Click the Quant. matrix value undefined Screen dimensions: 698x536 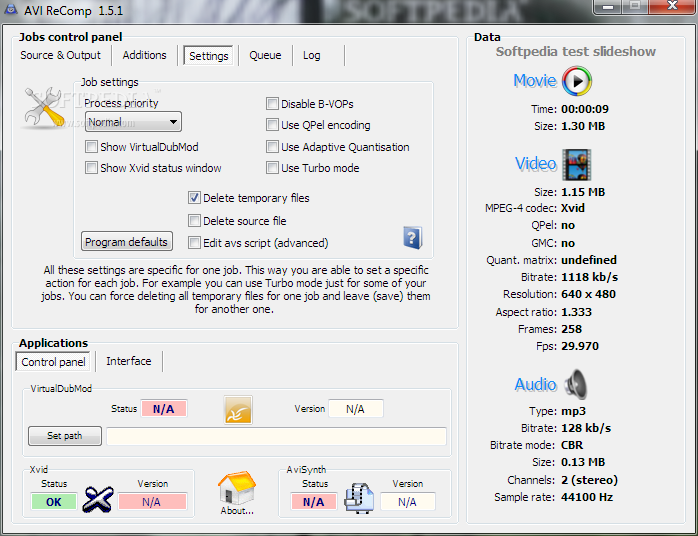point(588,260)
